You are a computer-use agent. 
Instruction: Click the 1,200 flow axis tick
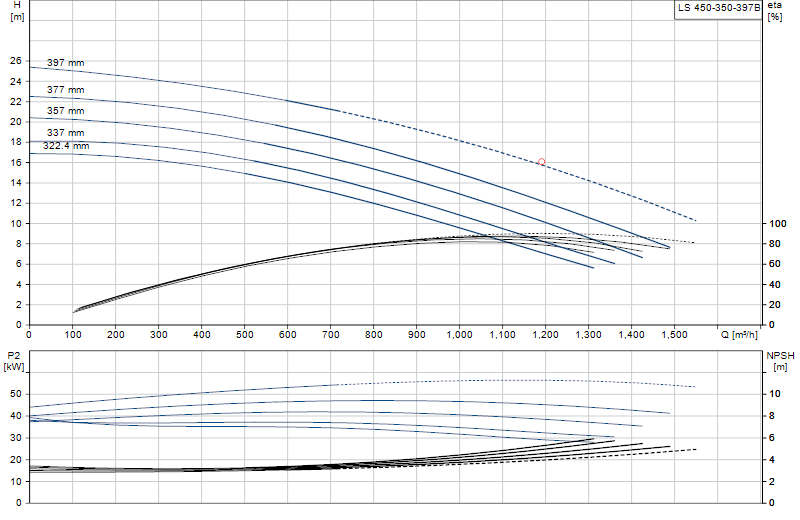[x=545, y=335]
